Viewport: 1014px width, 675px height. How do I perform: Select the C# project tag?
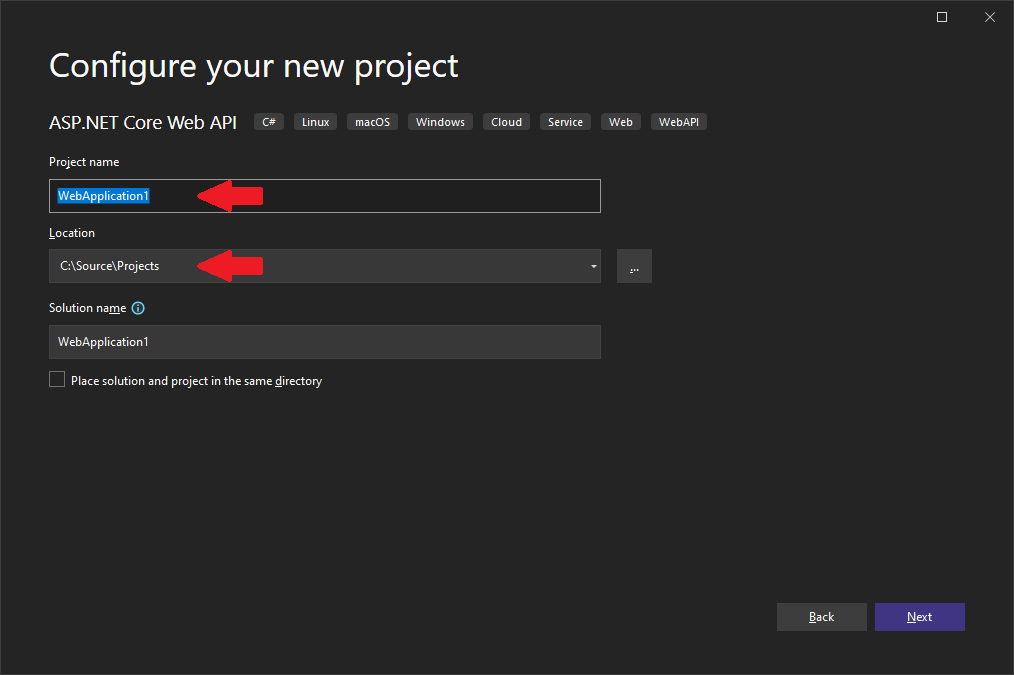click(268, 121)
